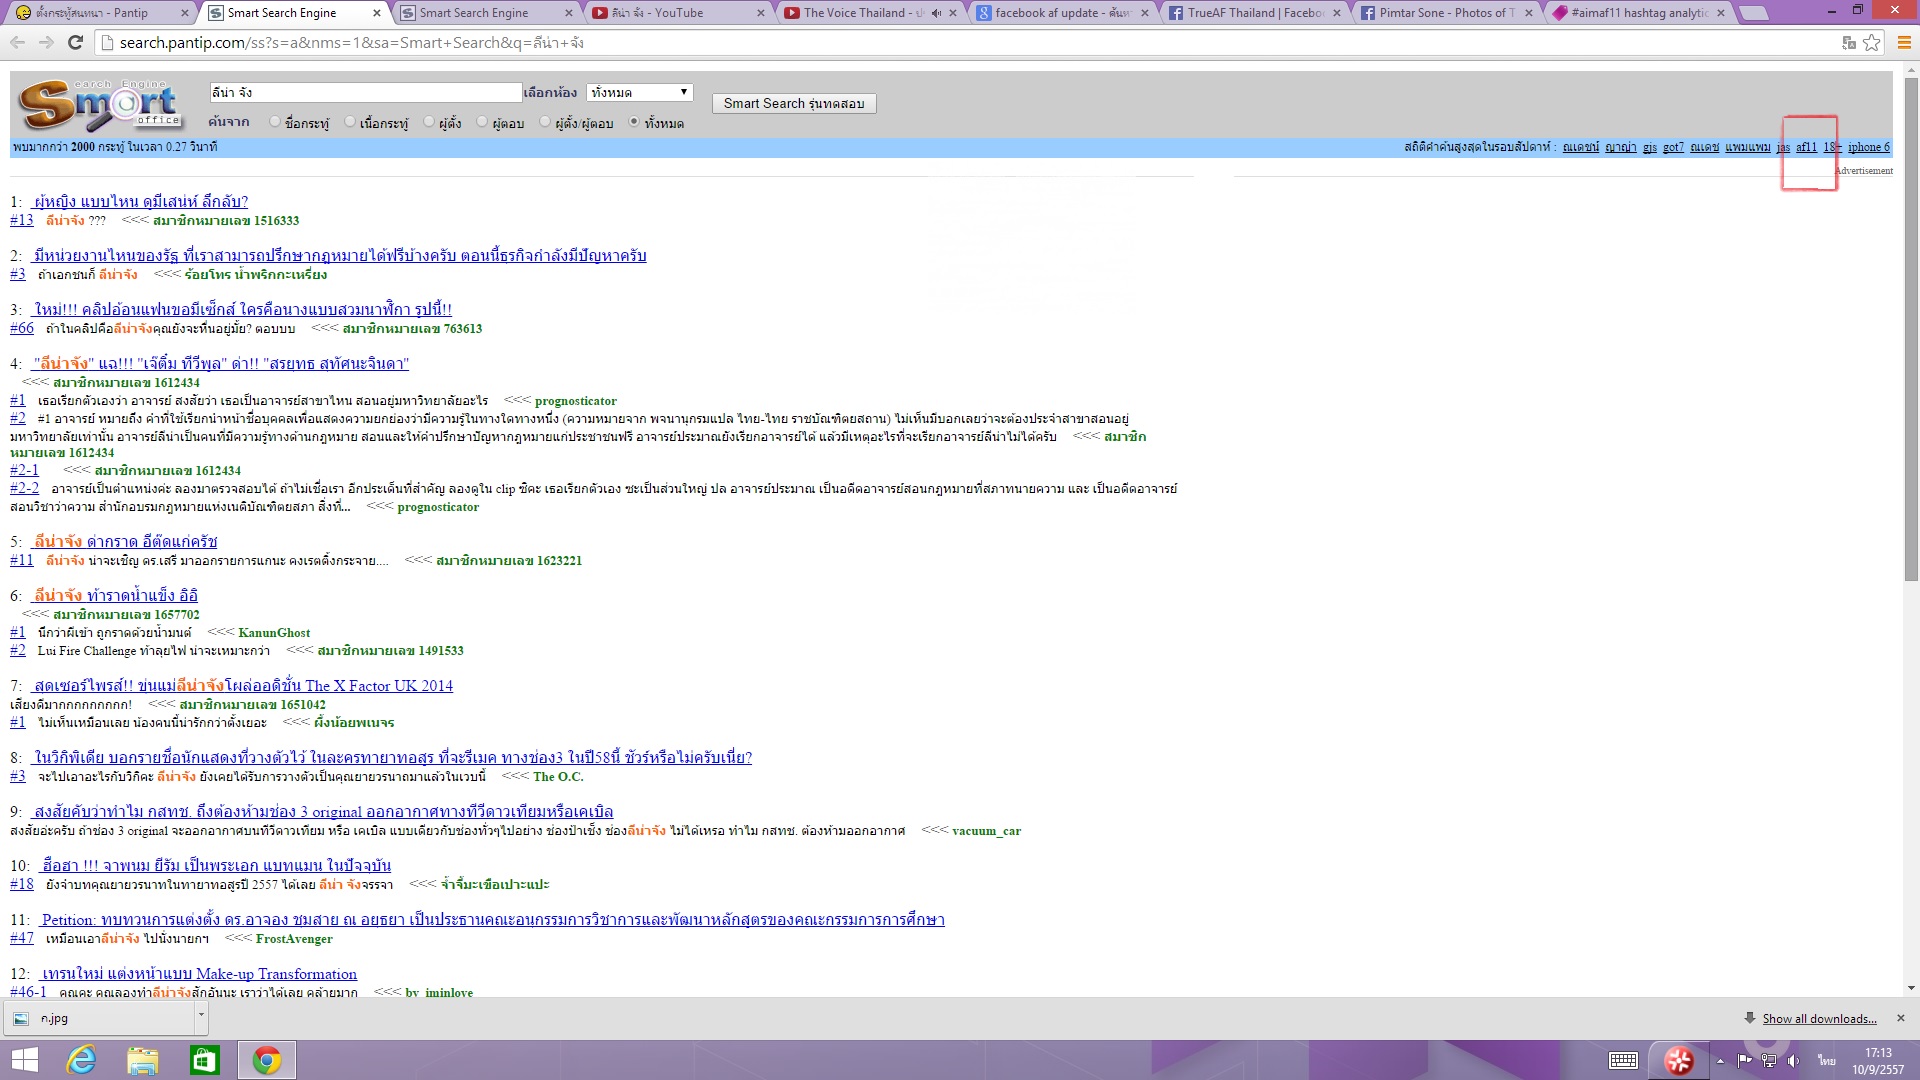Reload the page with the refresh icon

[x=75, y=43]
